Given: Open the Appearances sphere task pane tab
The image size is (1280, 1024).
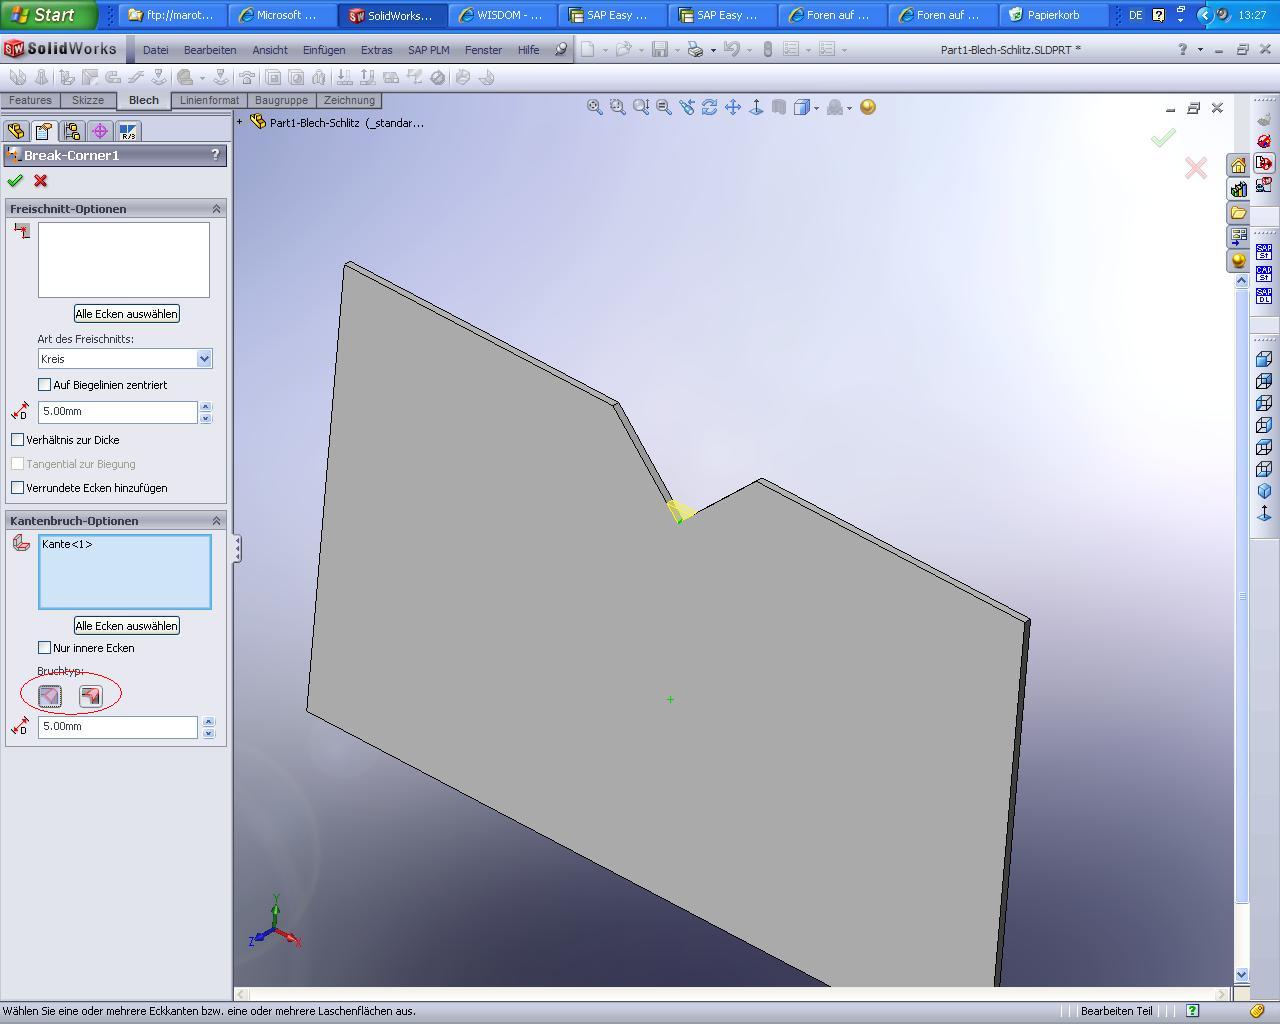Looking at the screenshot, I should 1238,261.
